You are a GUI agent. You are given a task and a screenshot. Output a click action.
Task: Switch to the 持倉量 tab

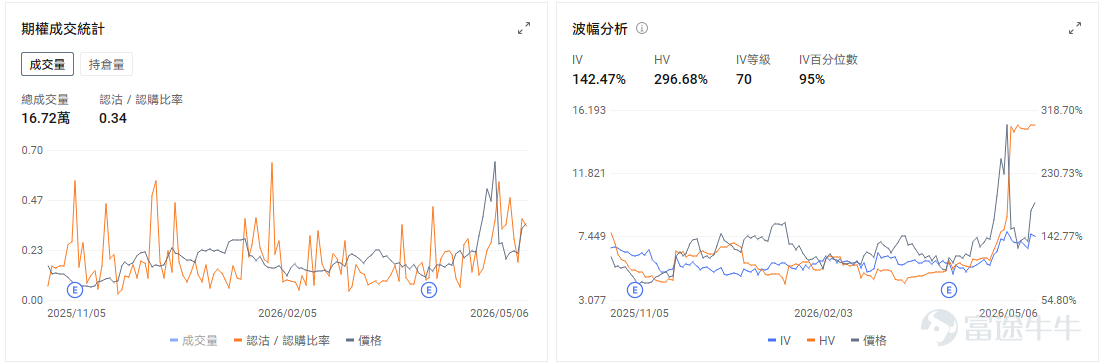106,65
